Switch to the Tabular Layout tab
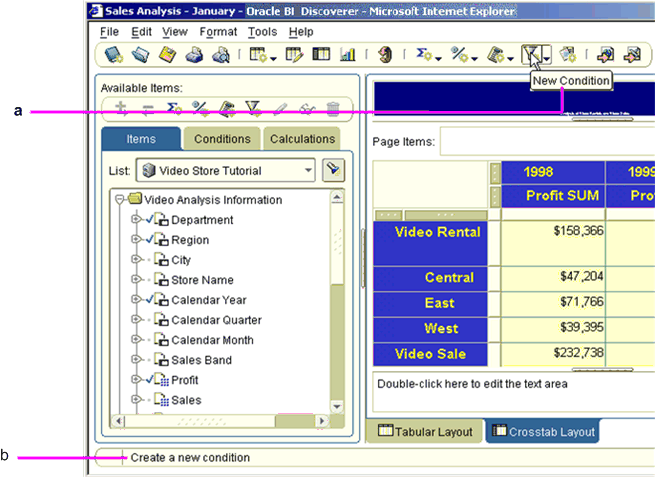The width and height of the screenshot is (656, 478). (425, 431)
